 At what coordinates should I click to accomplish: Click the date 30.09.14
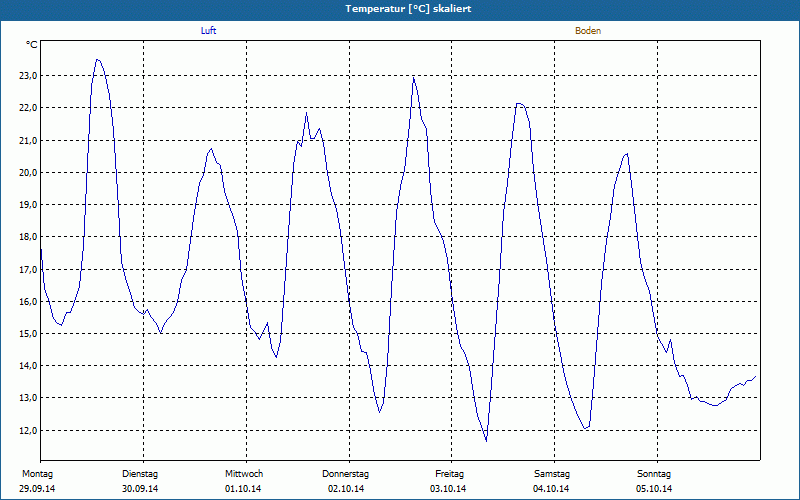coord(140,489)
